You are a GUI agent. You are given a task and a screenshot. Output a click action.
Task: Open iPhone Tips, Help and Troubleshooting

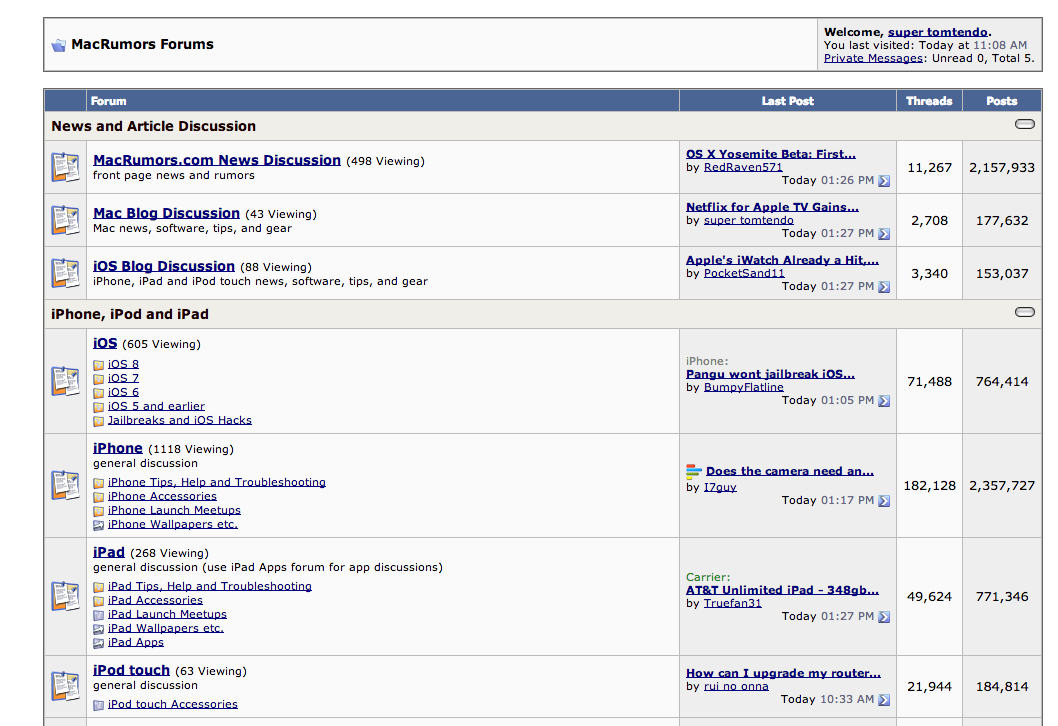pyautogui.click(x=217, y=482)
